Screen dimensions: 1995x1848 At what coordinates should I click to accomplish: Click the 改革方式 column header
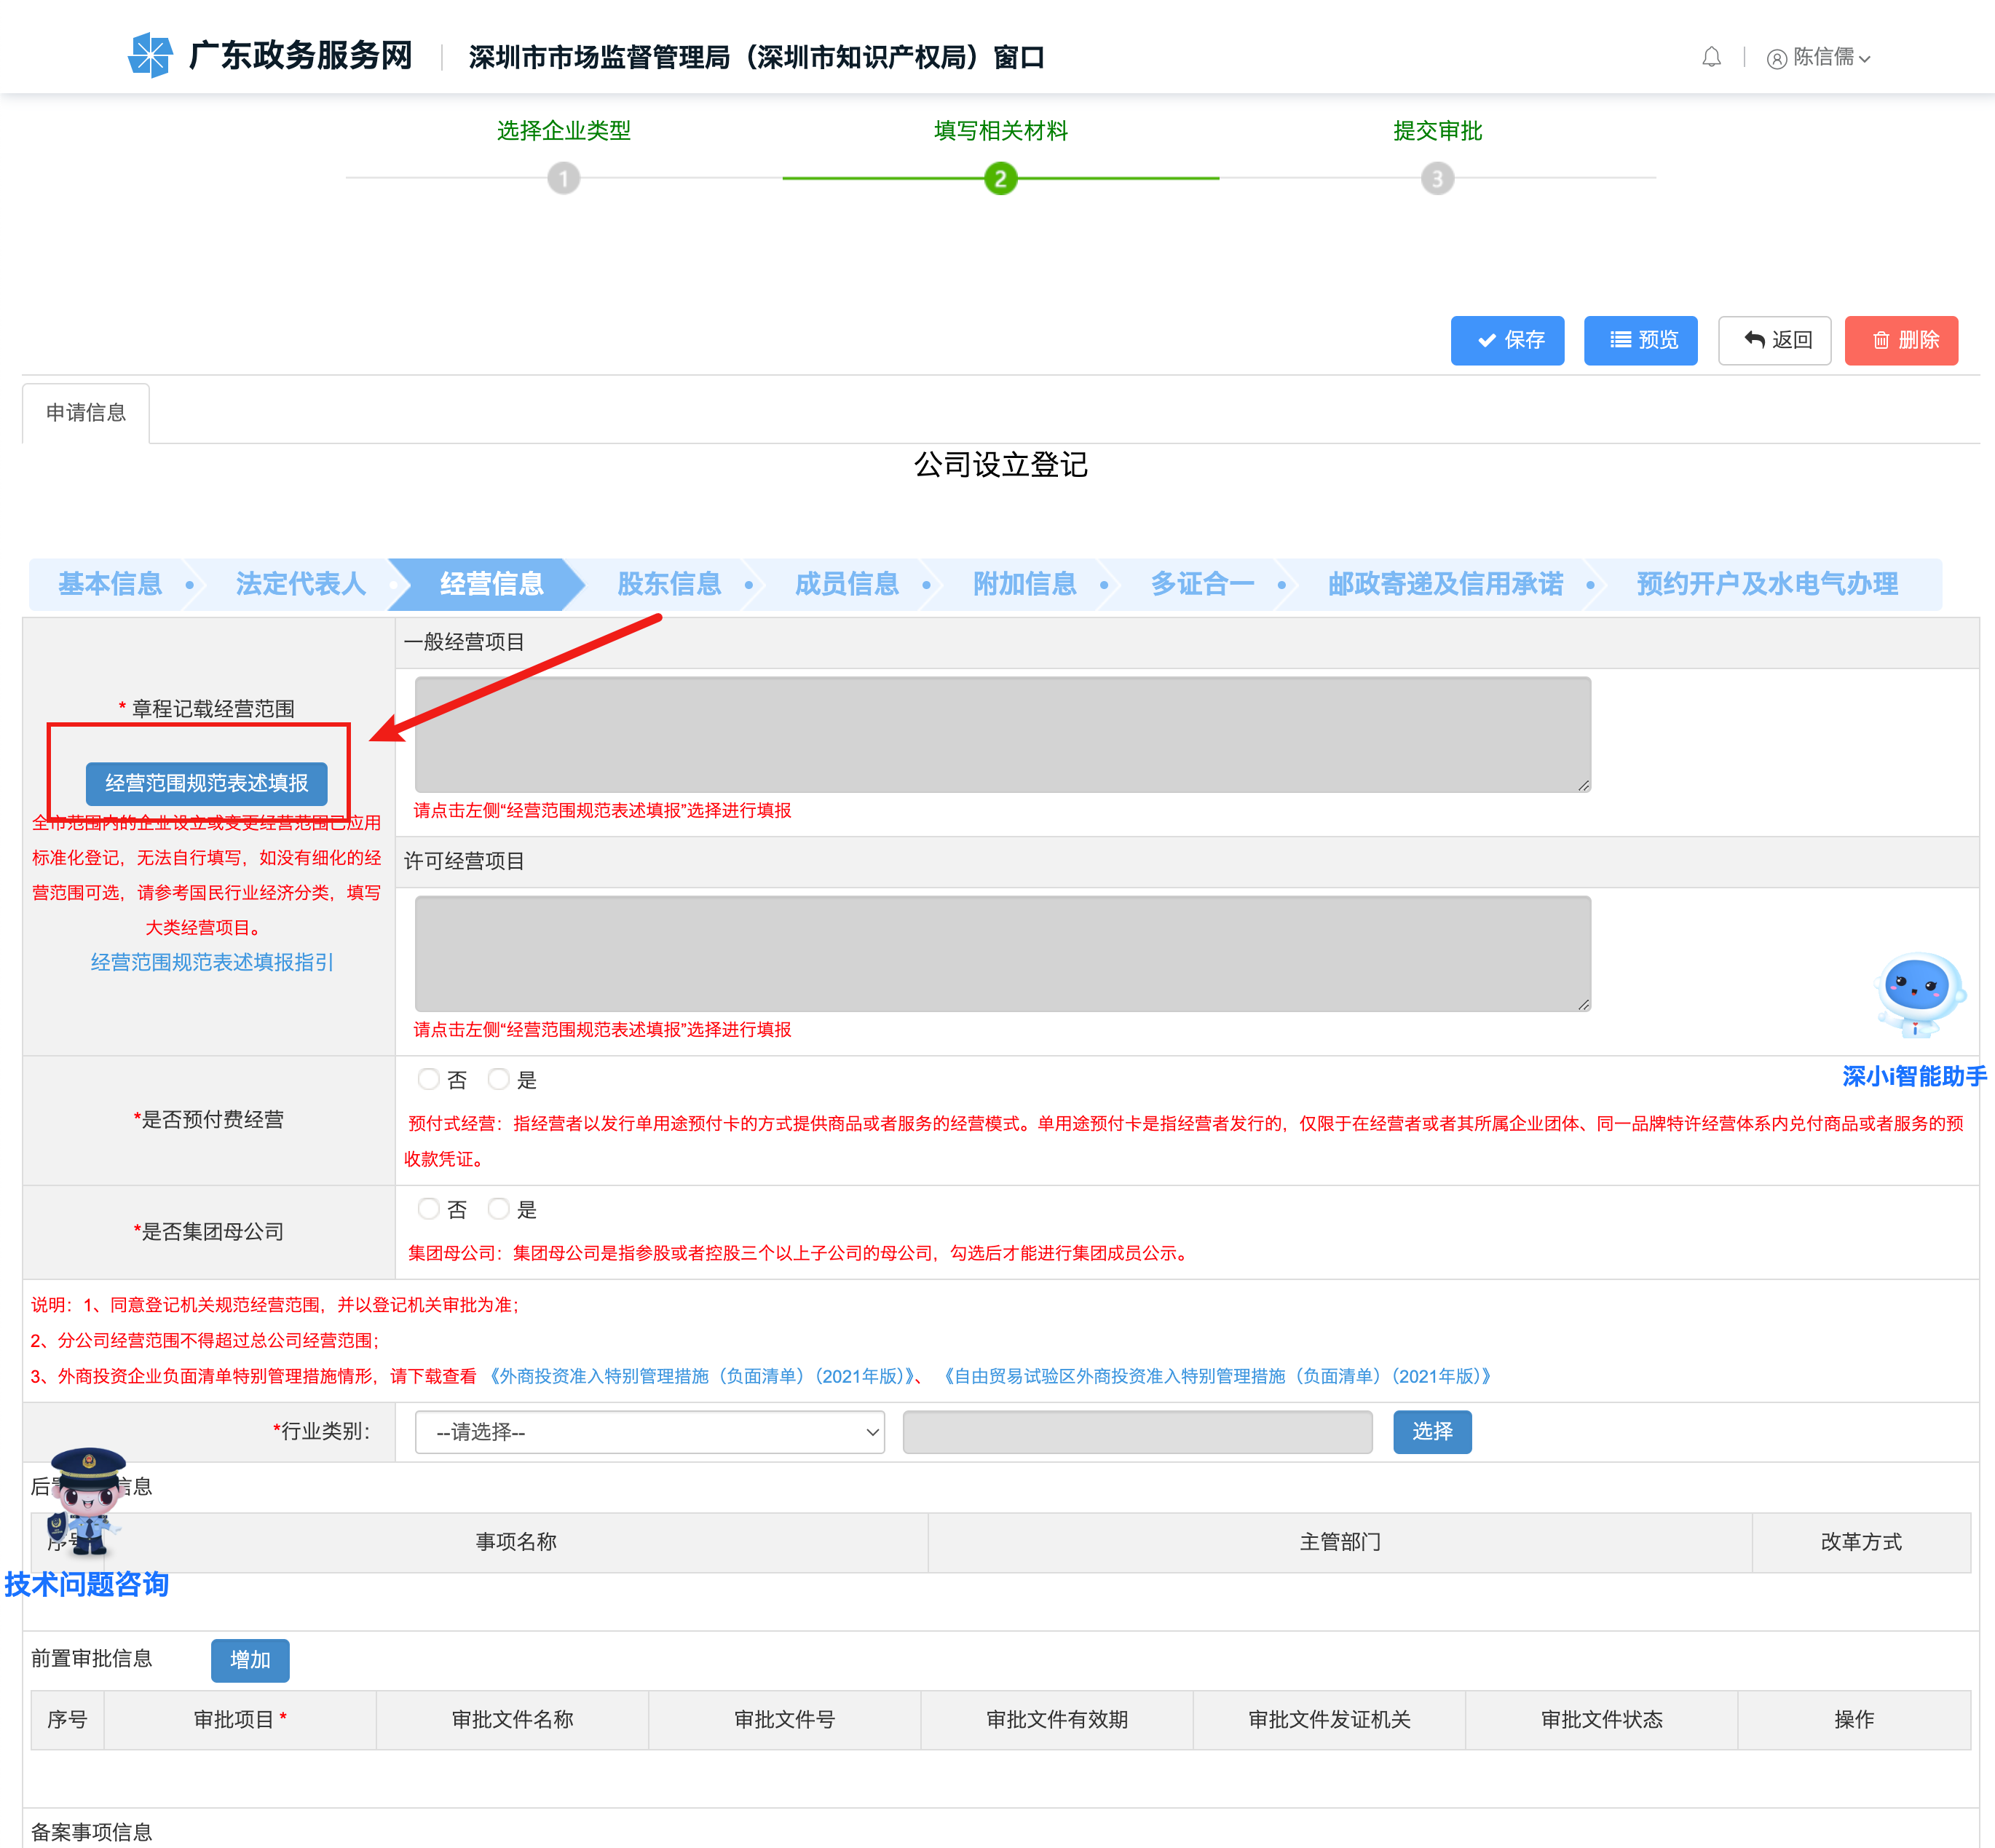pyautogui.click(x=1861, y=1542)
